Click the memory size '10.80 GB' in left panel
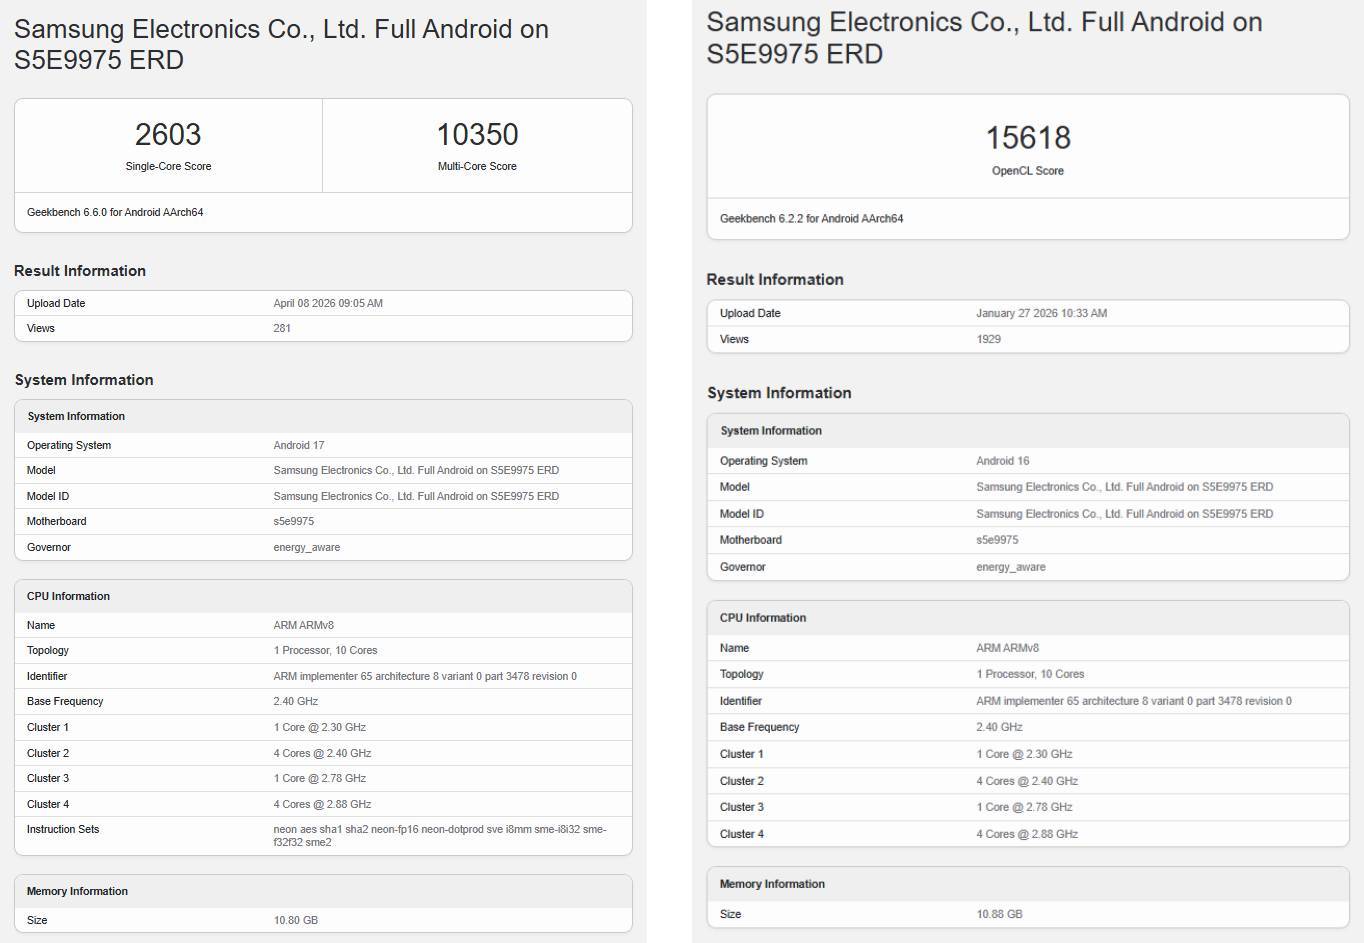 pyautogui.click(x=295, y=920)
